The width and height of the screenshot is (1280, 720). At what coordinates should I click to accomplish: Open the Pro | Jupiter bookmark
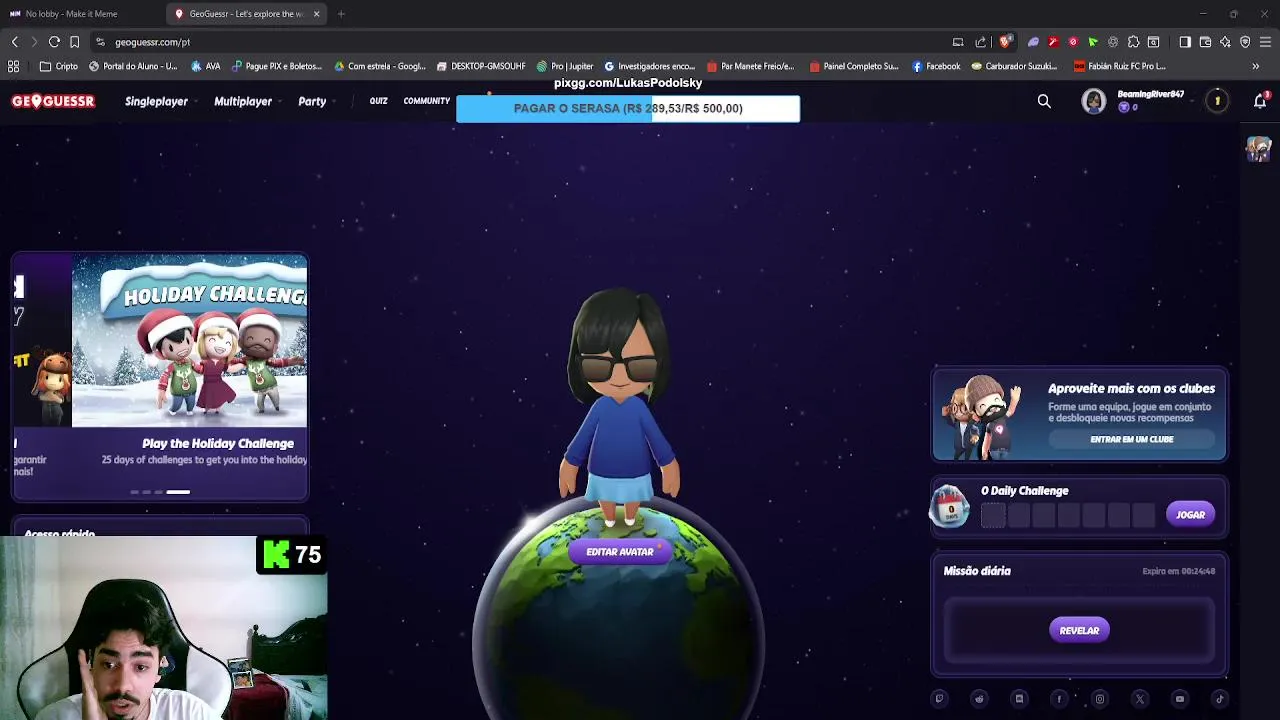click(x=565, y=66)
